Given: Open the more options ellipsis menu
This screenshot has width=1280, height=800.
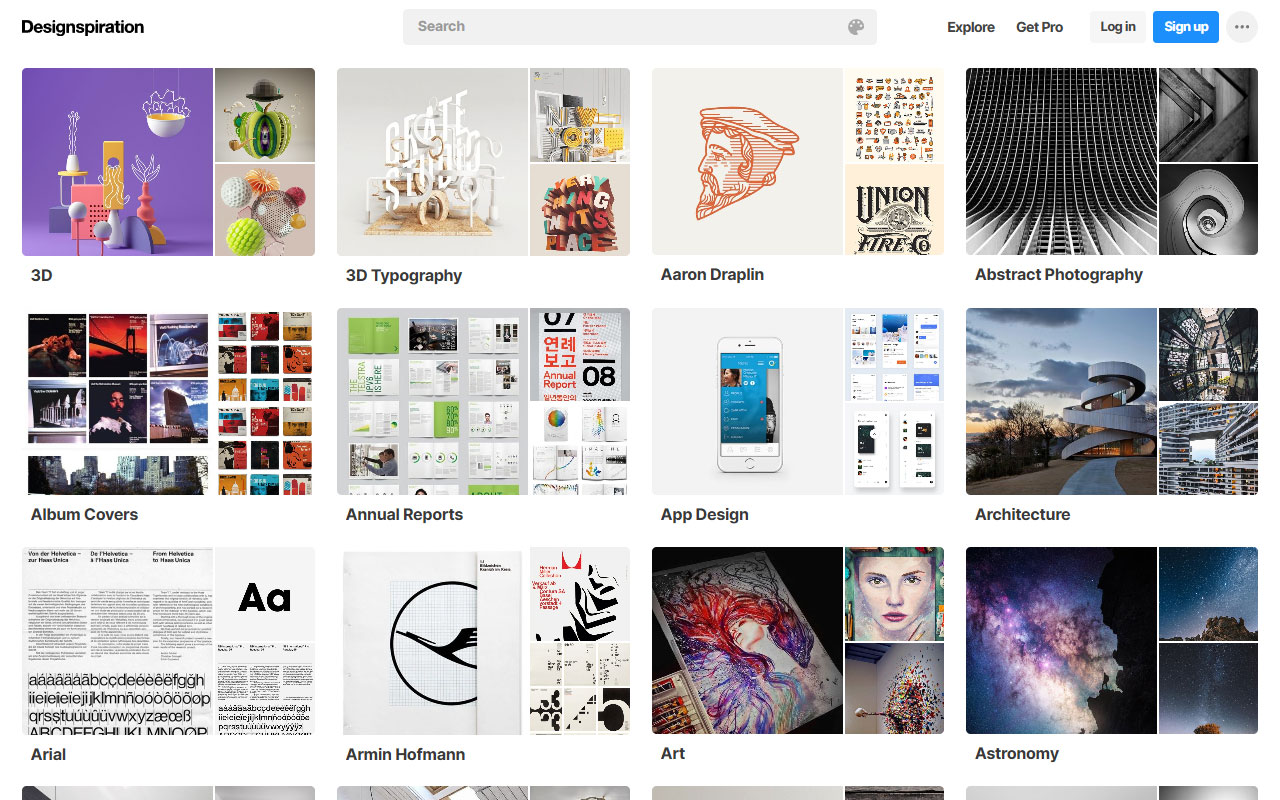Looking at the screenshot, I should coord(1242,27).
